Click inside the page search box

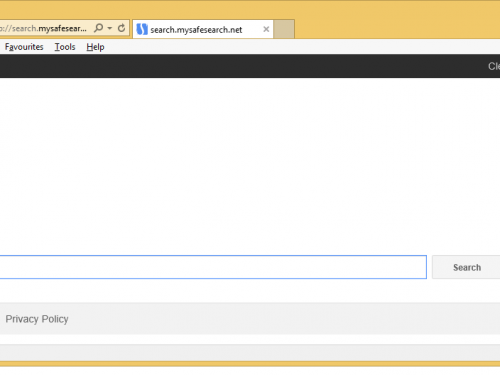coord(213,267)
